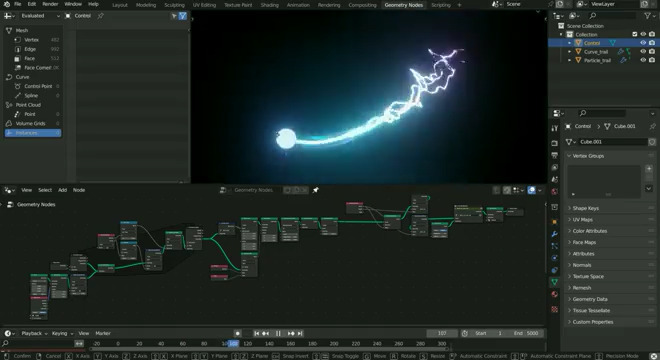Click the current frame field showing 107
660x360 pixels.
tap(442, 333)
